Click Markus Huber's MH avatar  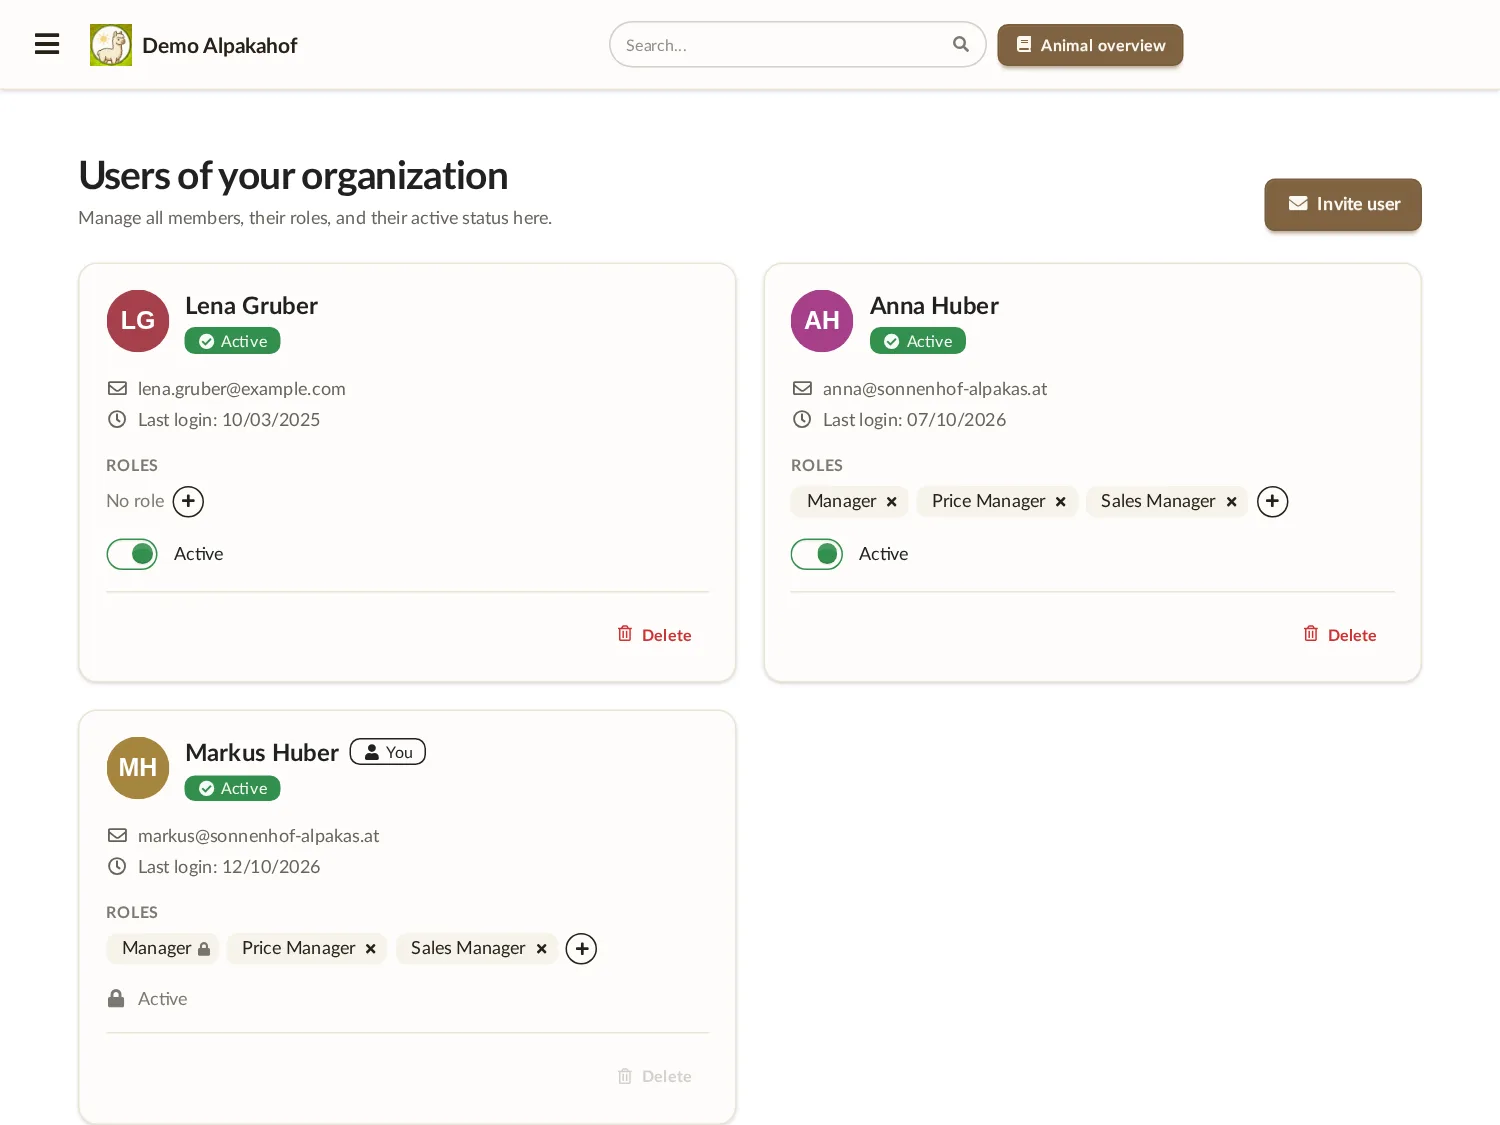pyautogui.click(x=138, y=768)
